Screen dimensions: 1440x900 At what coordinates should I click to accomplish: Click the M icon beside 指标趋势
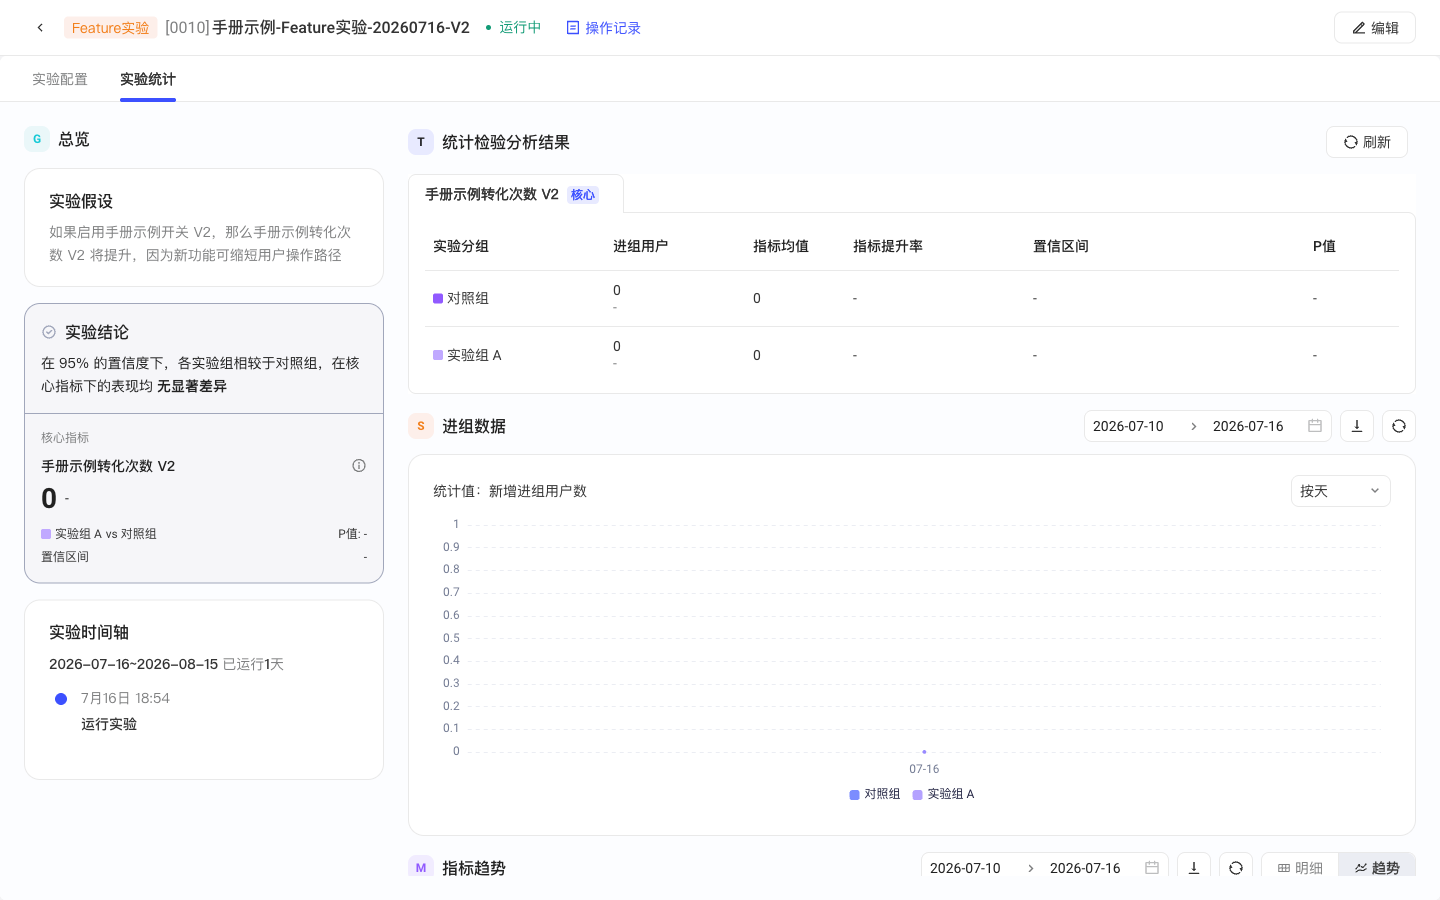[x=421, y=867]
